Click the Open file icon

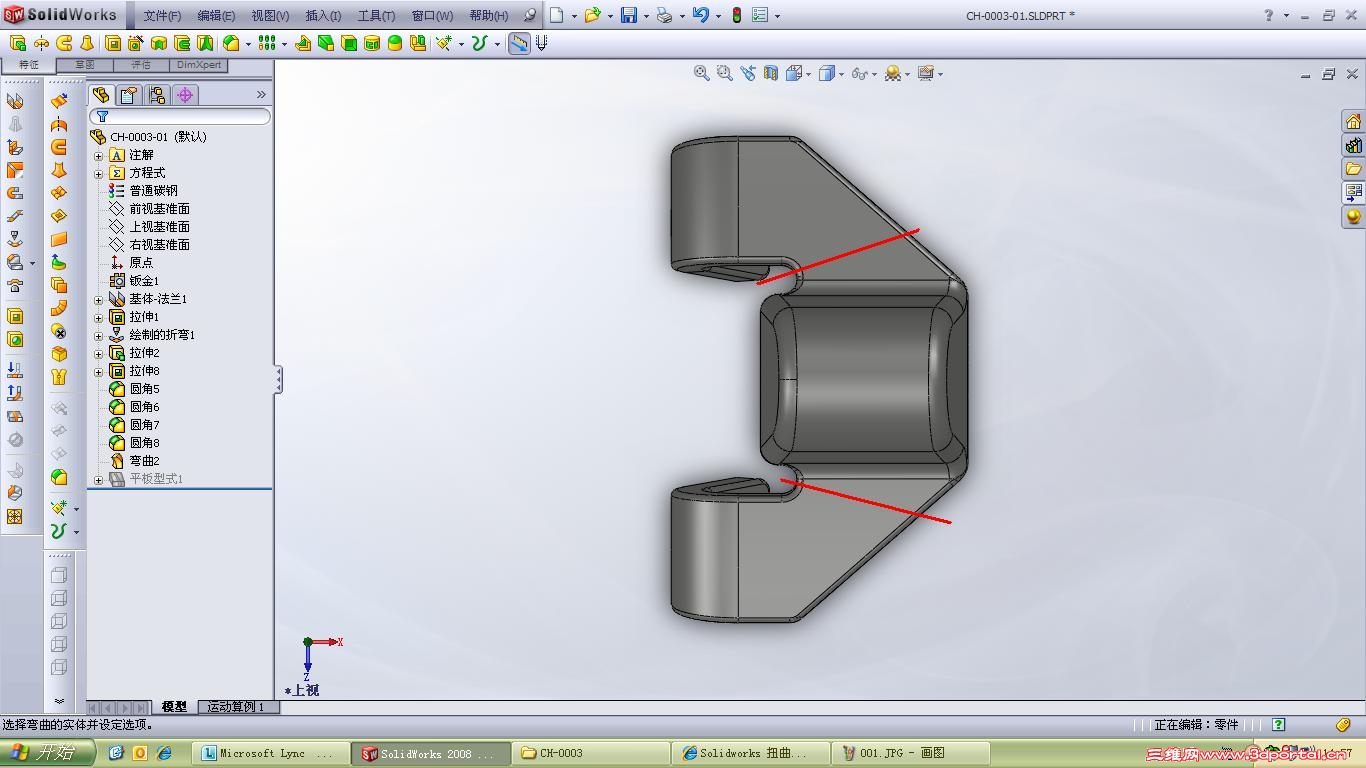point(592,15)
